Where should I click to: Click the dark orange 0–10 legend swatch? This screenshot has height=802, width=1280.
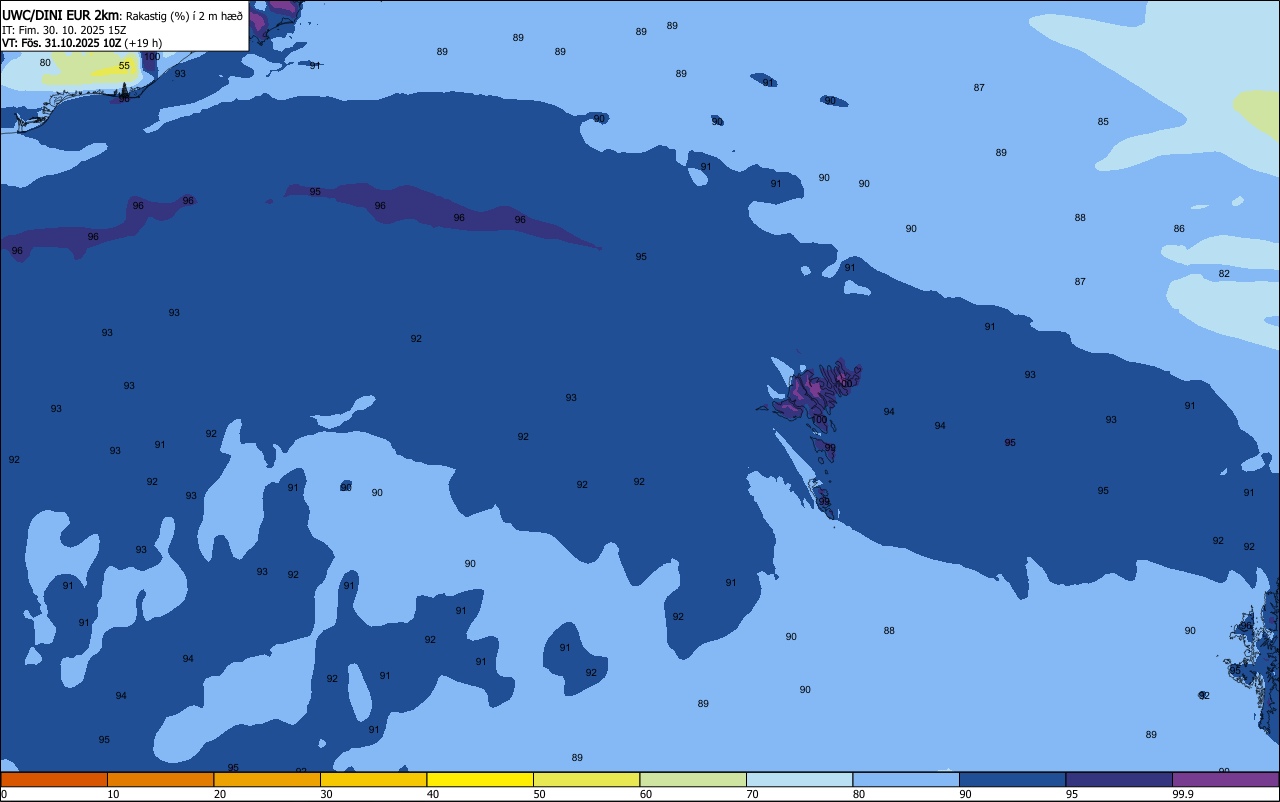pyautogui.click(x=54, y=779)
